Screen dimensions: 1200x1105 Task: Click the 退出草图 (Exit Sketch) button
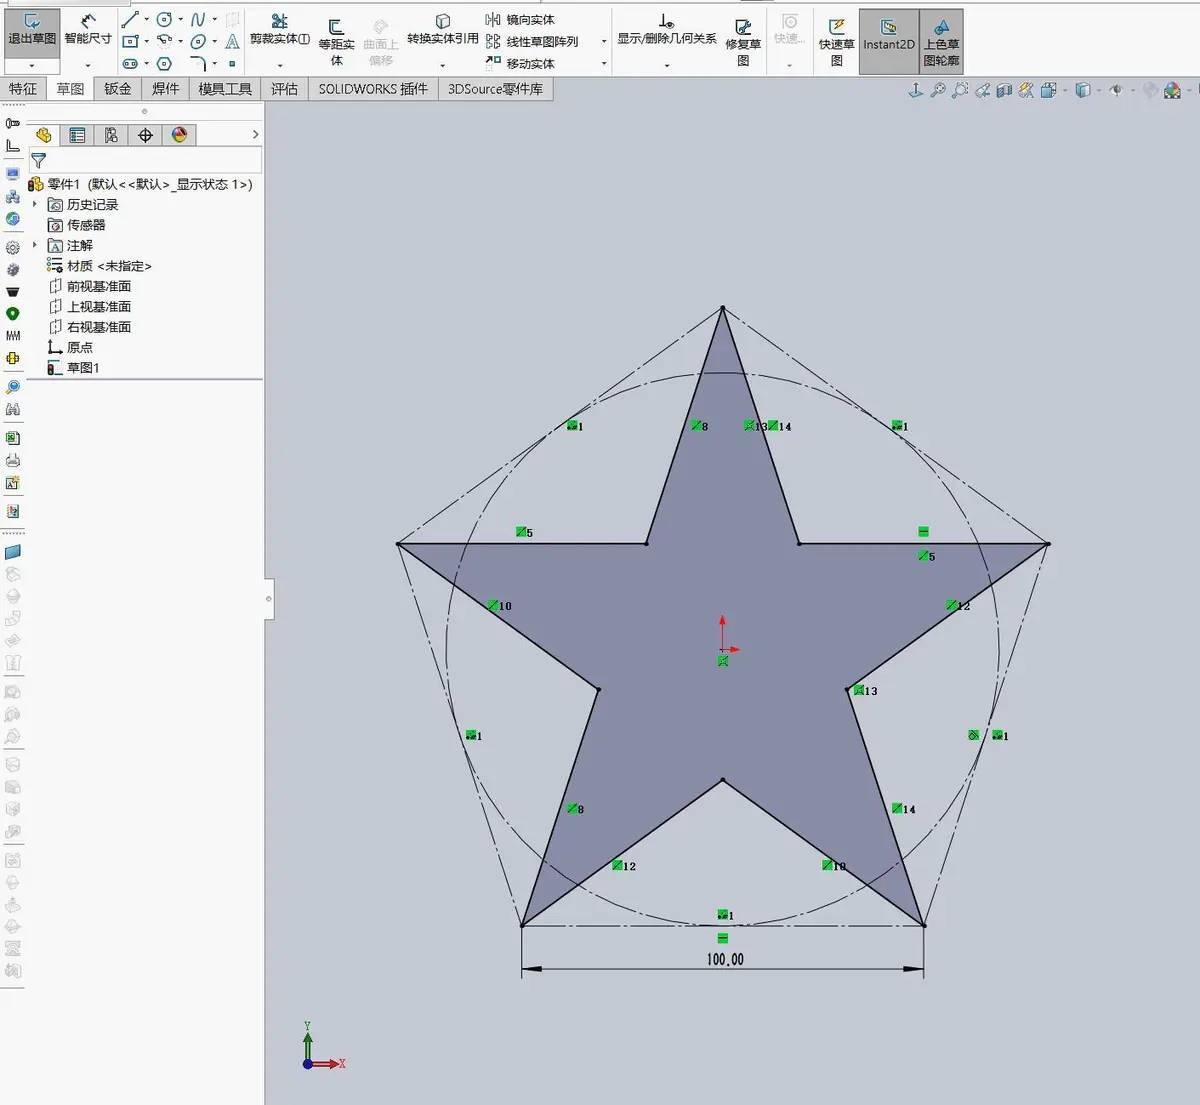pos(32,31)
